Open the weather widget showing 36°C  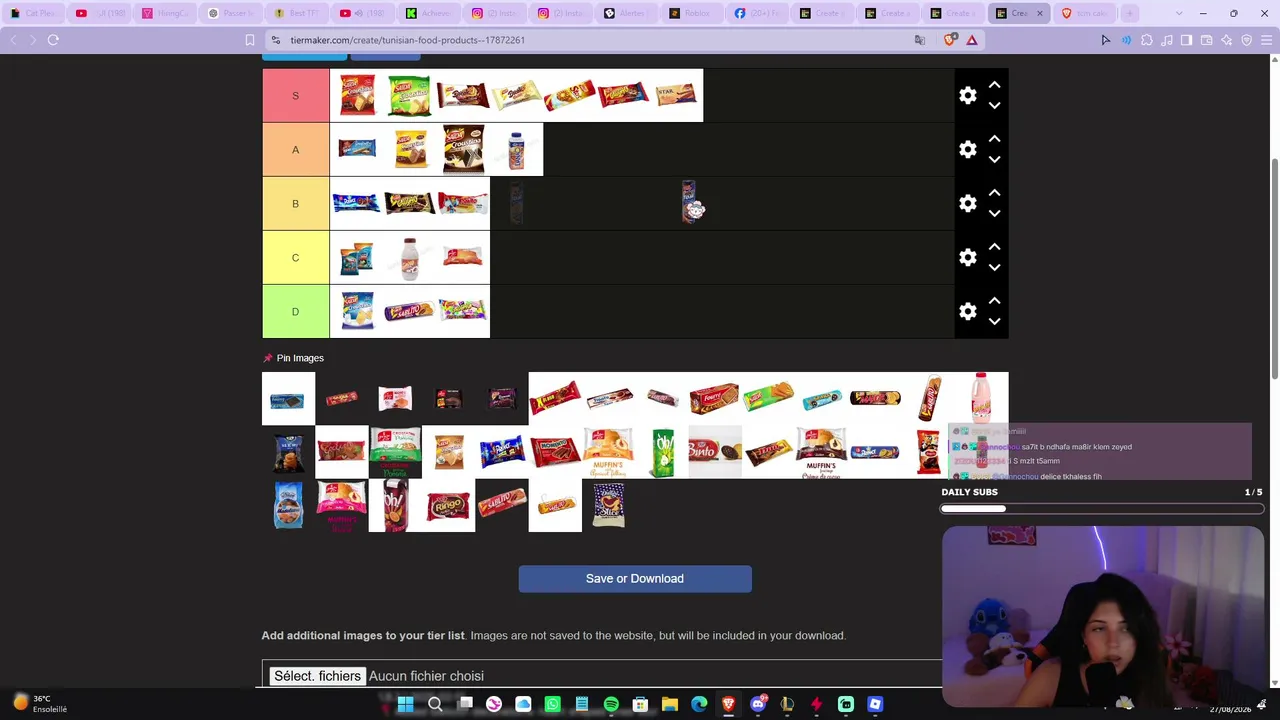click(39, 704)
